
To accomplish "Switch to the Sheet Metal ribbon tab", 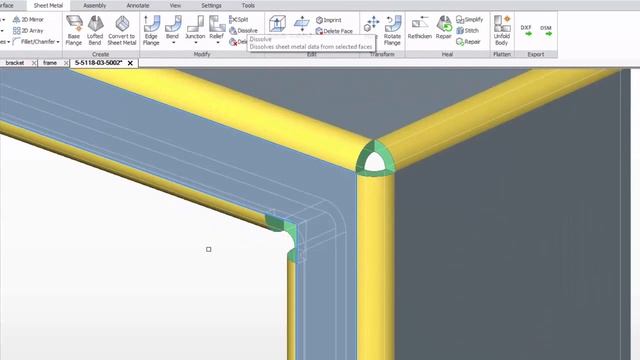I will click(x=48, y=5).
